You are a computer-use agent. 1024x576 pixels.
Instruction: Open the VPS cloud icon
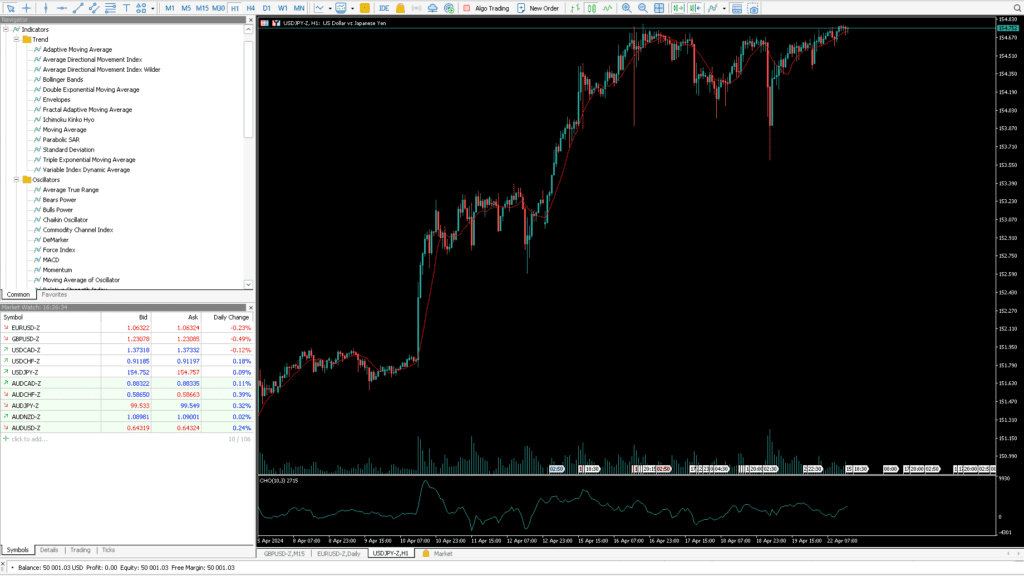pyautogui.click(x=432, y=8)
